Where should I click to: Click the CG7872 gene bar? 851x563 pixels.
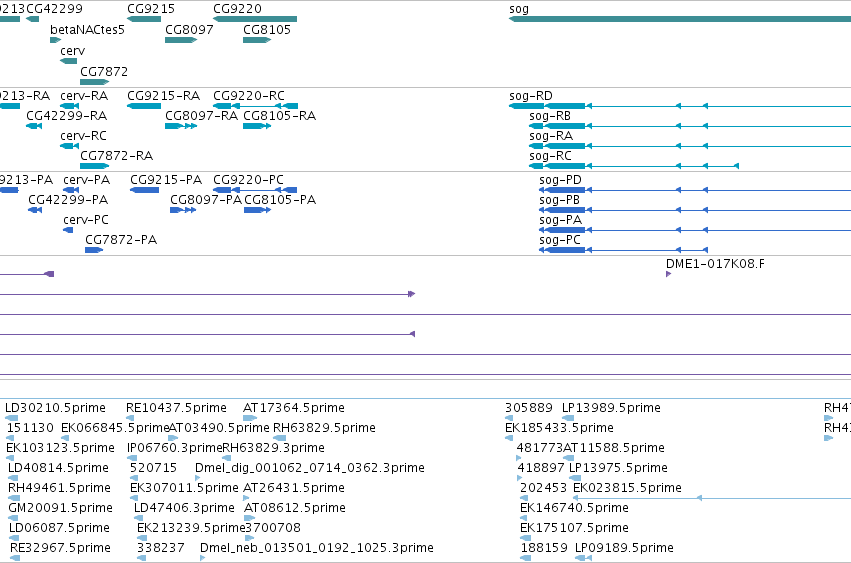[x=94, y=82]
